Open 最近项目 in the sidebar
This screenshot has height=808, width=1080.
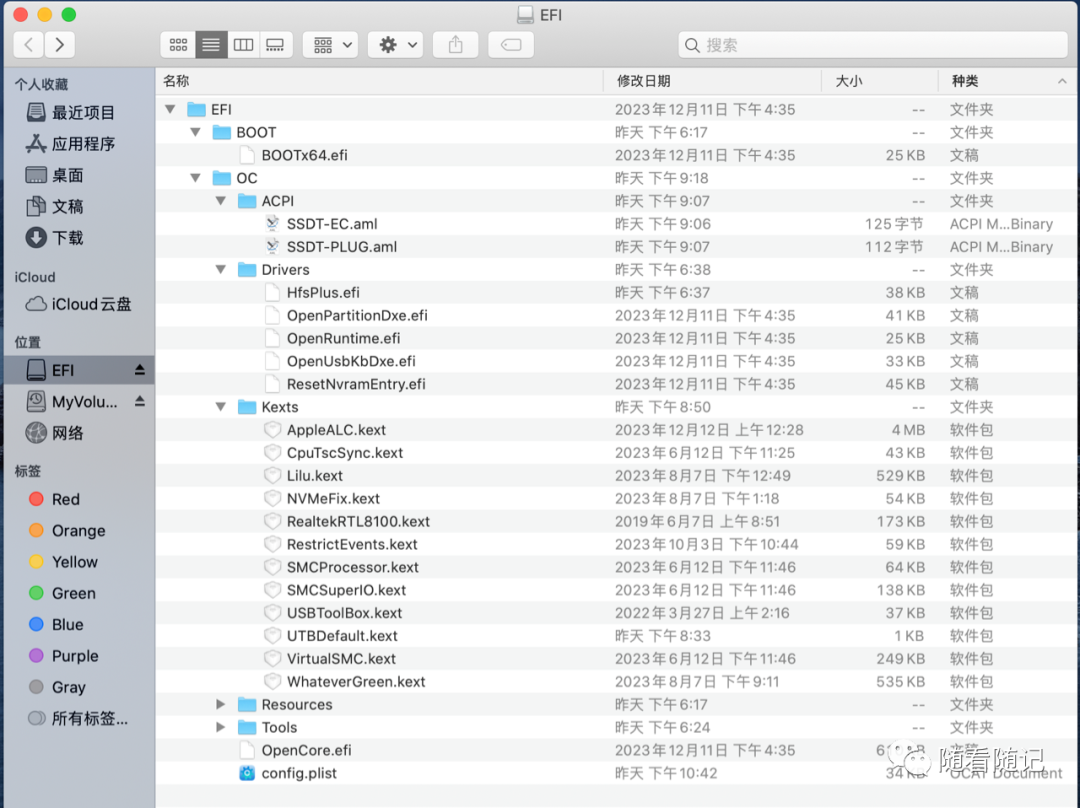tap(70, 112)
